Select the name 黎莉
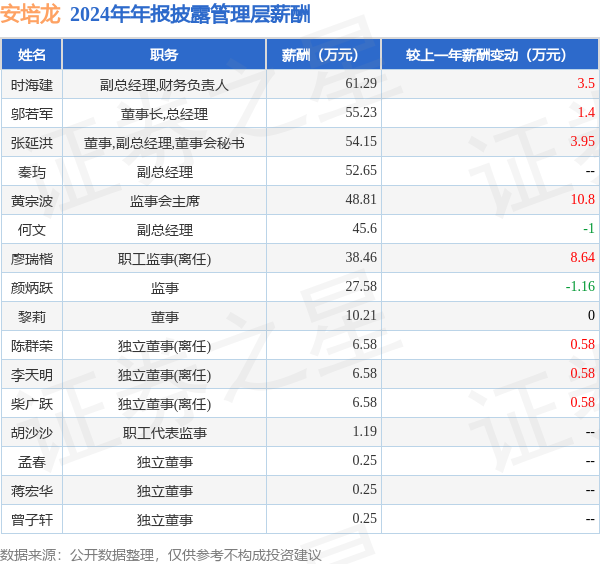Image resolution: width=600 pixels, height=564 pixels. [x=31, y=317]
